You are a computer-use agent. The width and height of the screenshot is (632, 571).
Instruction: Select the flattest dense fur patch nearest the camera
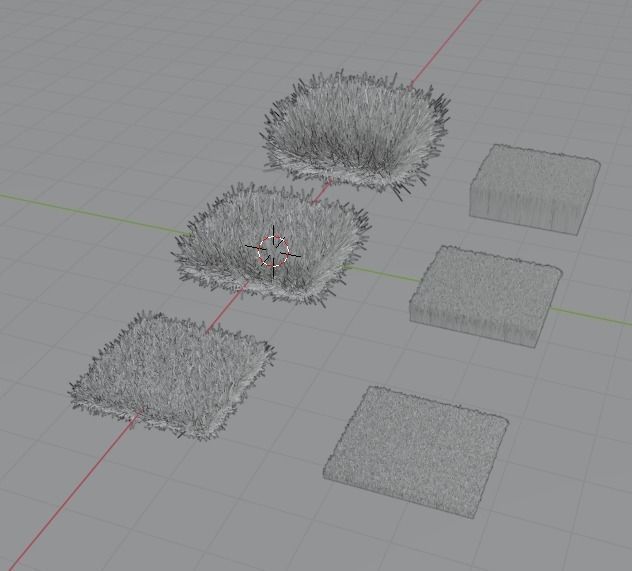point(416,451)
